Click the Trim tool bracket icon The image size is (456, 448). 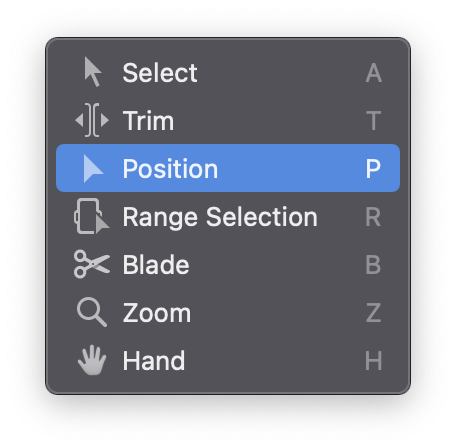click(x=92, y=120)
